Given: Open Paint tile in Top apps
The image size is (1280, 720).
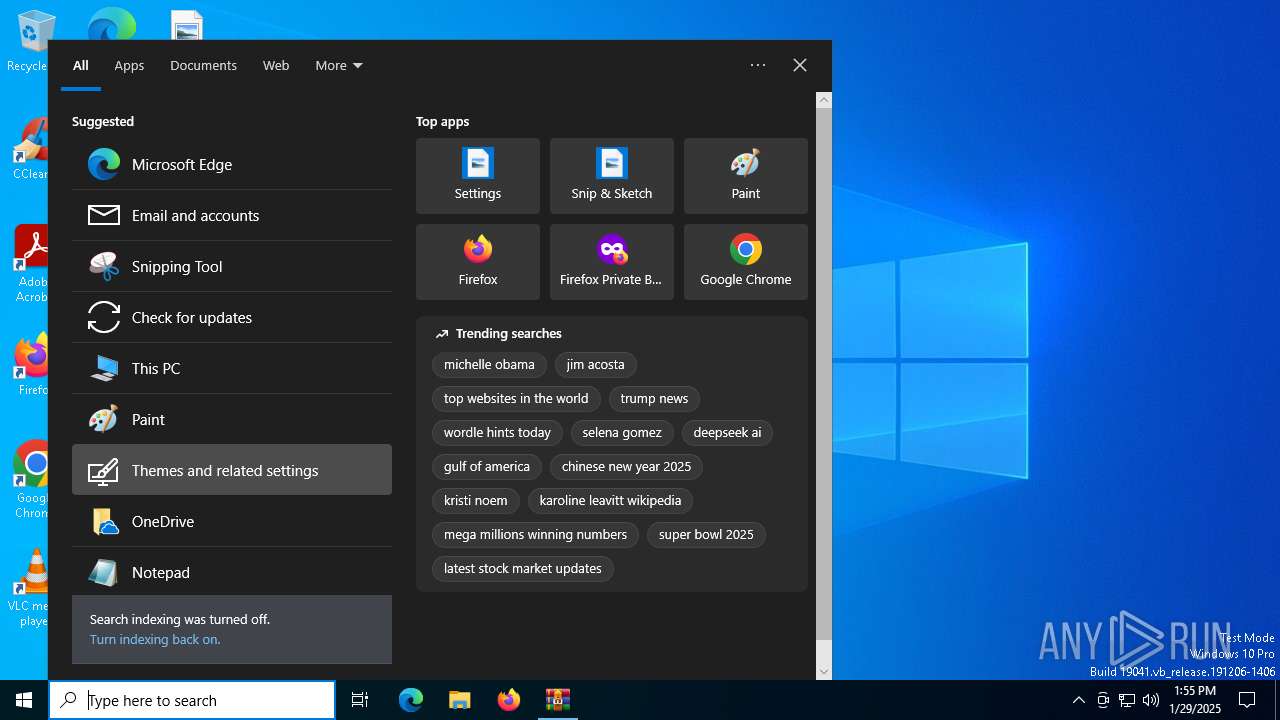Looking at the screenshot, I should (x=746, y=176).
